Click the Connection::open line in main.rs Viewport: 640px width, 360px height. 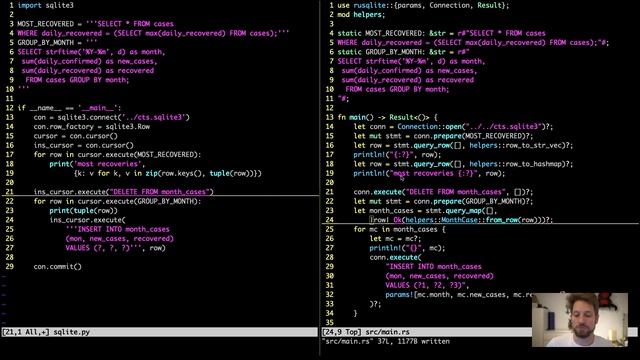point(453,127)
